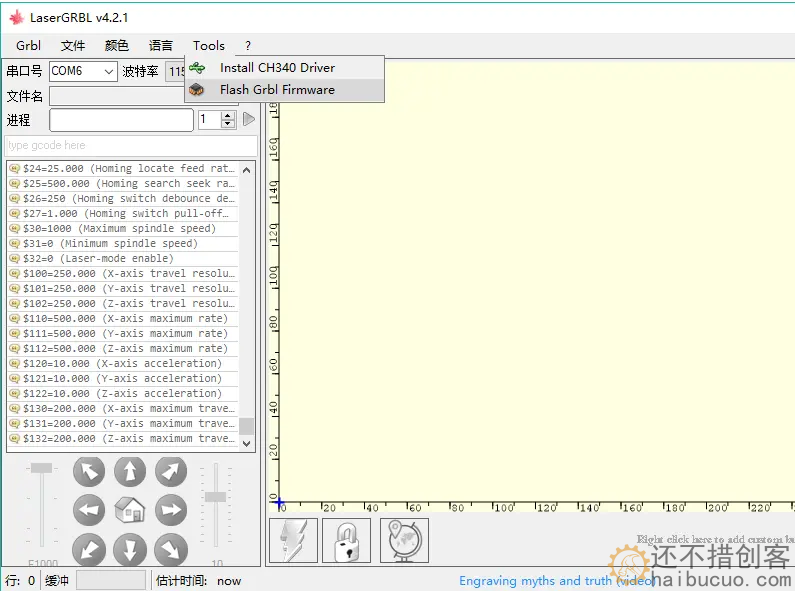Image resolution: width=795 pixels, height=591 pixels.
Task: Jog diagonally down-left arrow button
Action: [89, 549]
